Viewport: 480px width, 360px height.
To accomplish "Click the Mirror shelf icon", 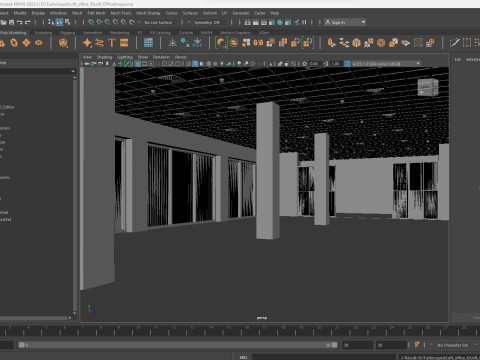I will 258,43.
